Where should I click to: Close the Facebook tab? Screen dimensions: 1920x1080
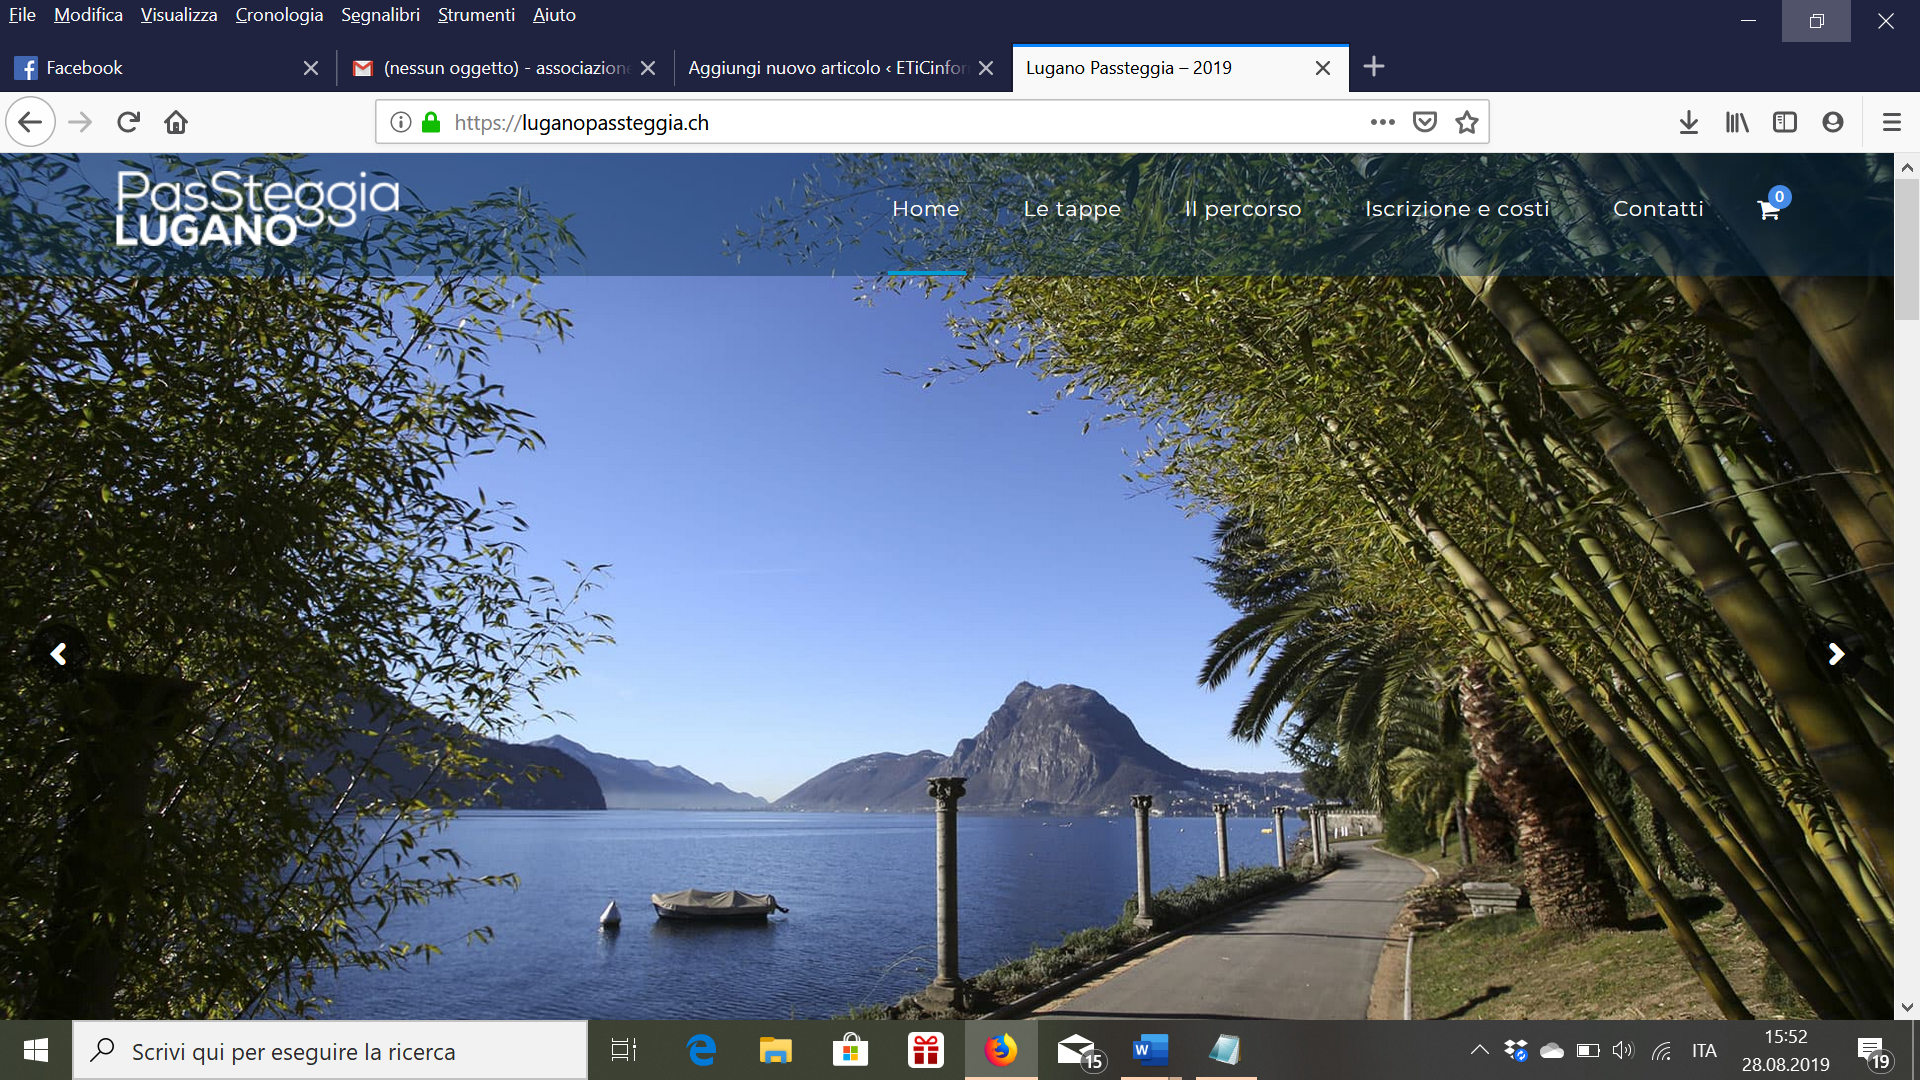[311, 68]
